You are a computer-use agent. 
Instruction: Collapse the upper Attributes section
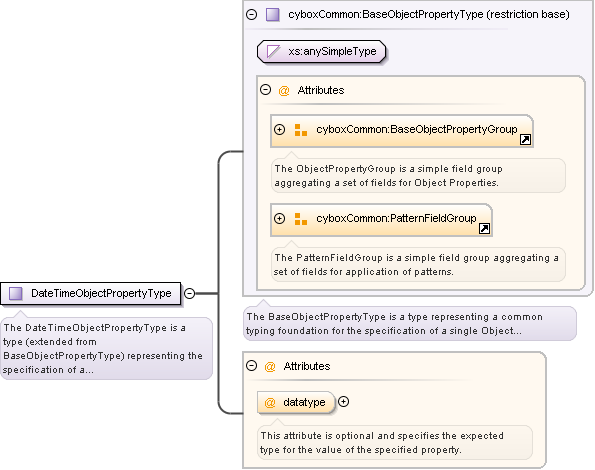click(x=266, y=90)
